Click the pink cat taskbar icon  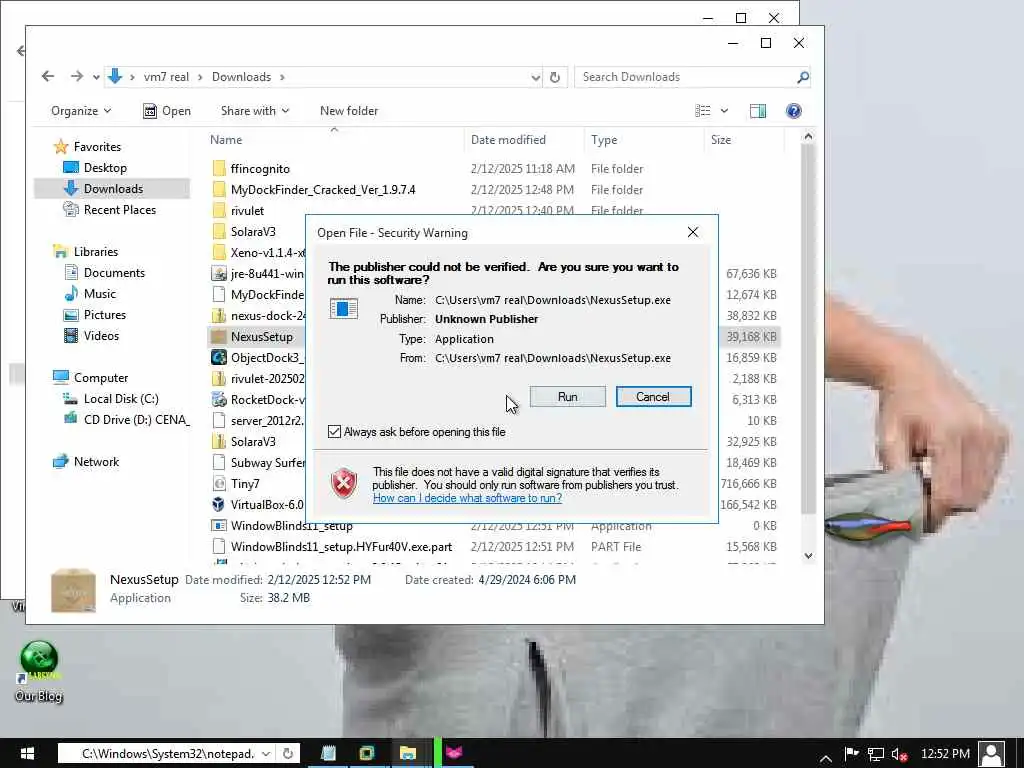click(x=453, y=753)
